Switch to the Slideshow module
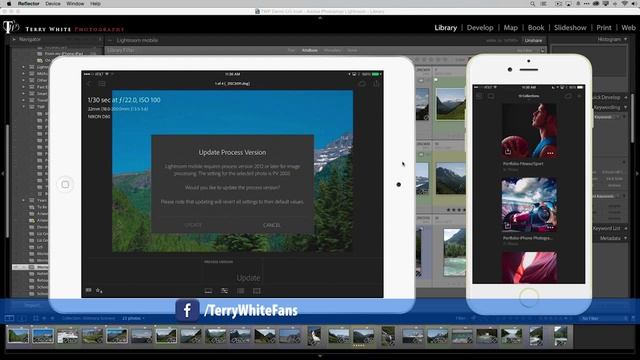The image size is (640, 360). (570, 28)
